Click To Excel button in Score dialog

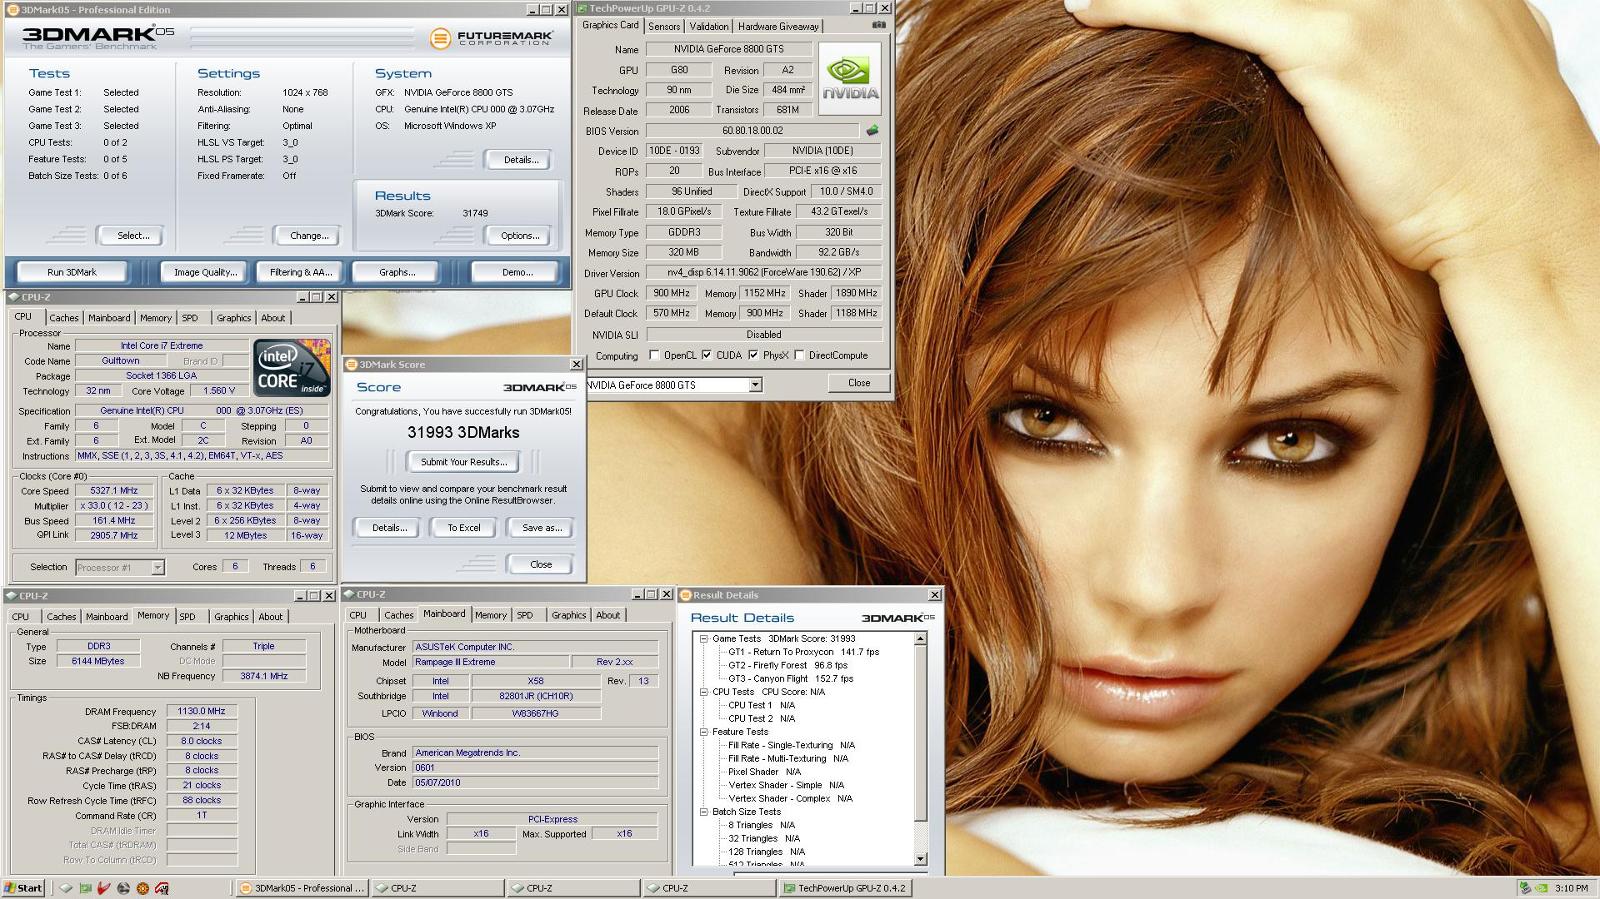click(464, 528)
